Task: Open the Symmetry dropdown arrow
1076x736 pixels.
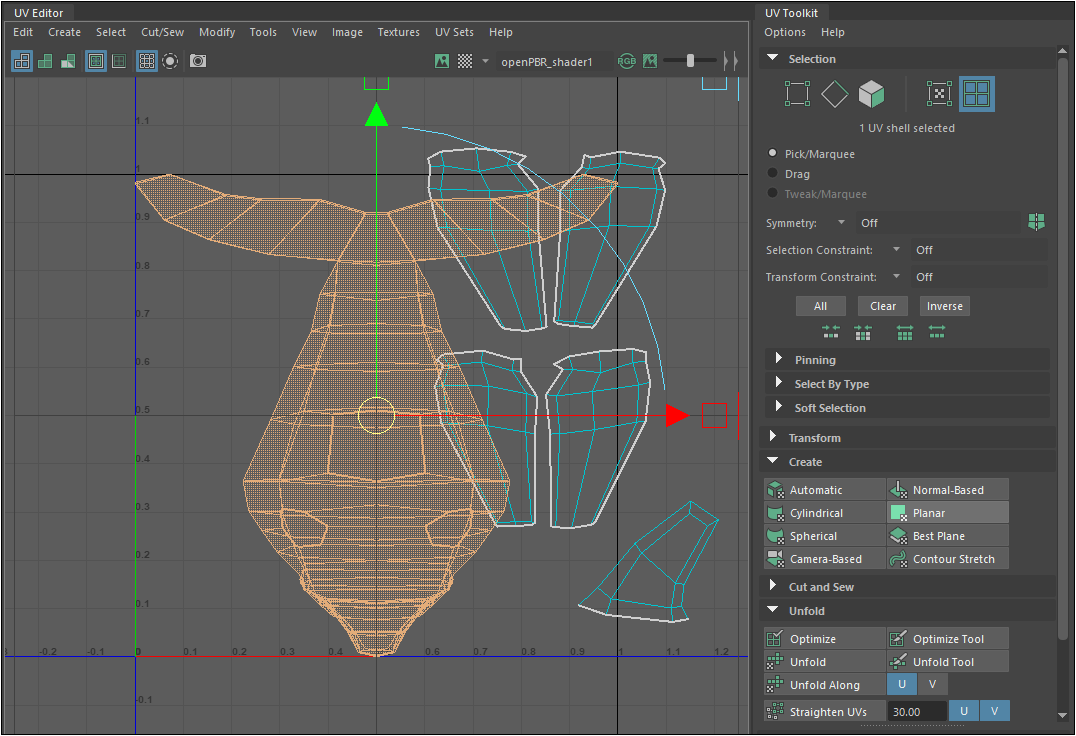Action: (841, 223)
